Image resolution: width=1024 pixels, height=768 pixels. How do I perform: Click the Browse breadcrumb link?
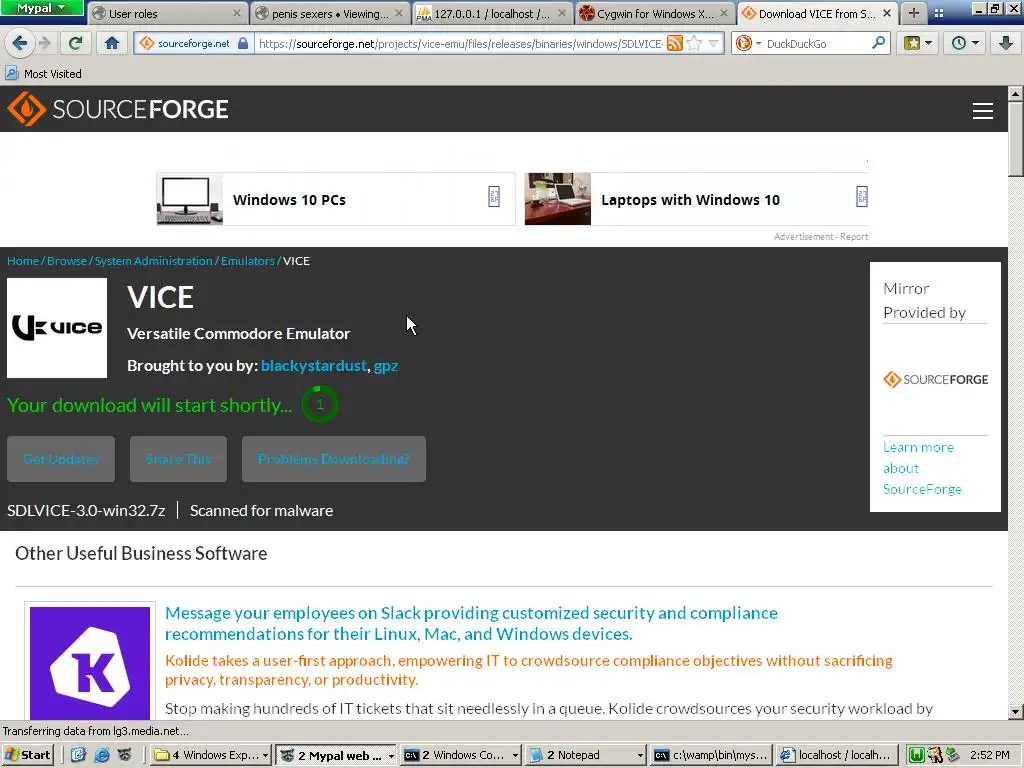[67, 261]
